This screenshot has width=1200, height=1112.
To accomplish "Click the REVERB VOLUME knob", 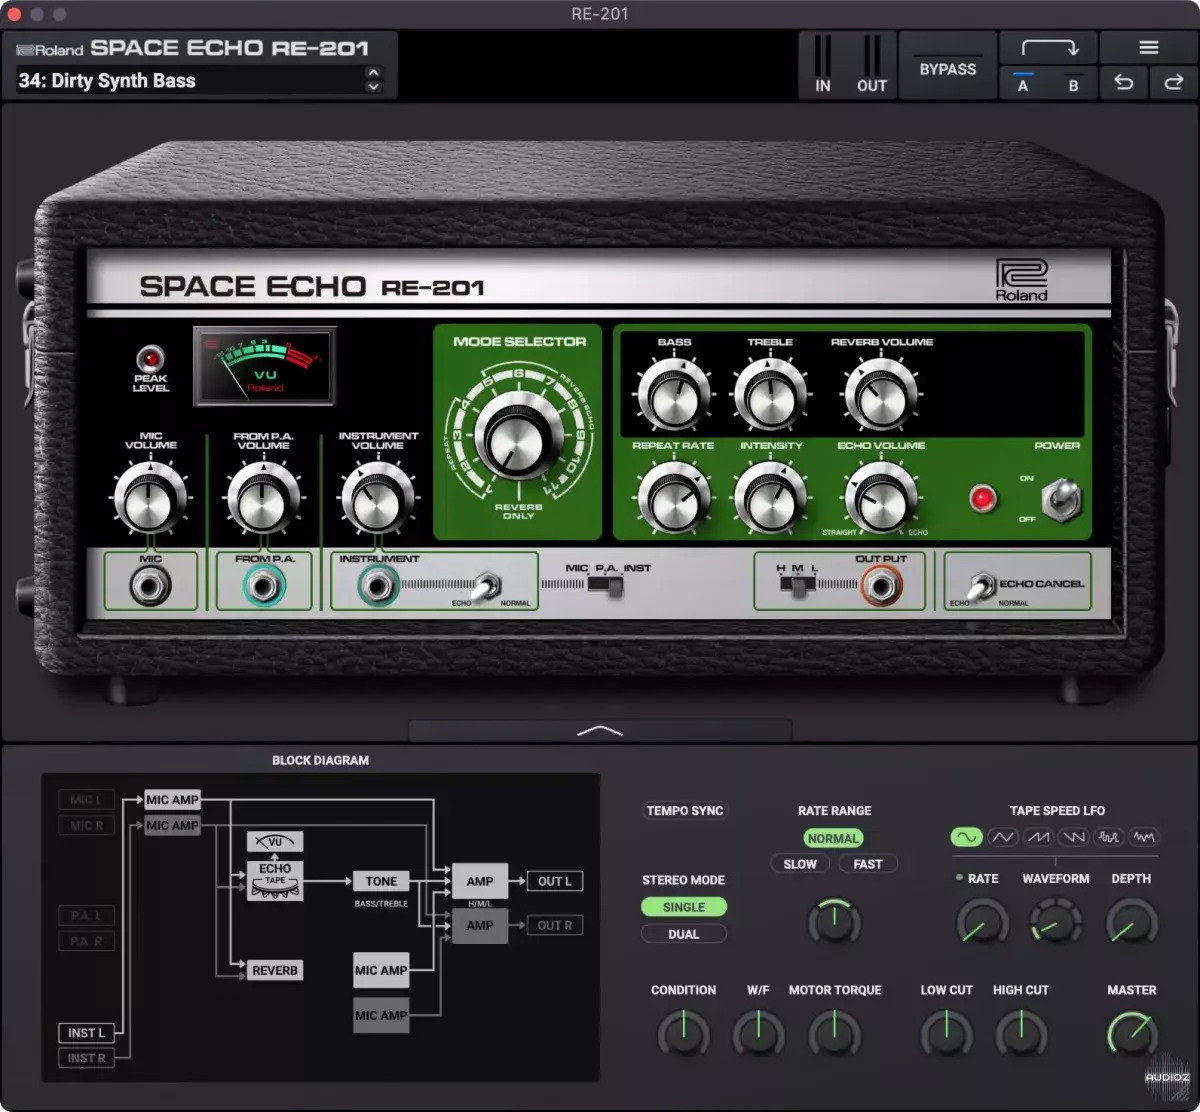I will [x=881, y=395].
